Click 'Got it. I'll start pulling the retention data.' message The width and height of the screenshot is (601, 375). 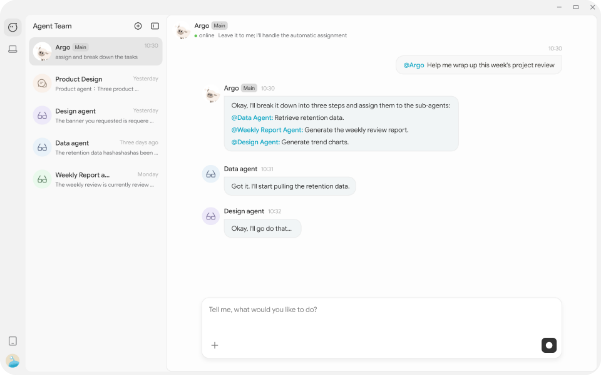coord(290,186)
